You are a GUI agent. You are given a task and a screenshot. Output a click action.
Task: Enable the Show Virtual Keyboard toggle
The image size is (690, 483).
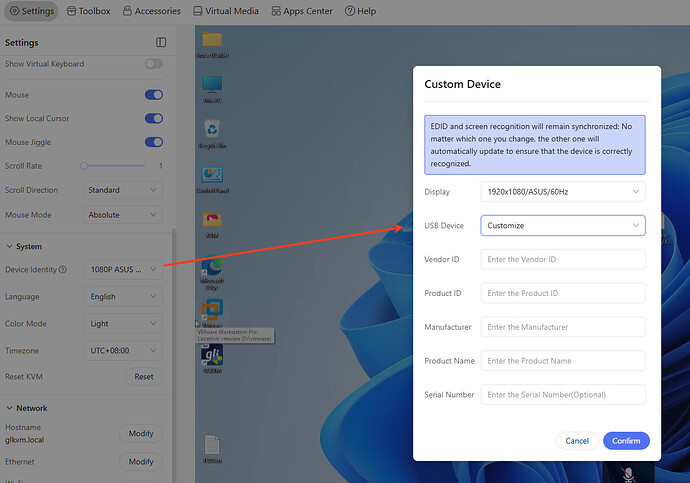click(153, 64)
